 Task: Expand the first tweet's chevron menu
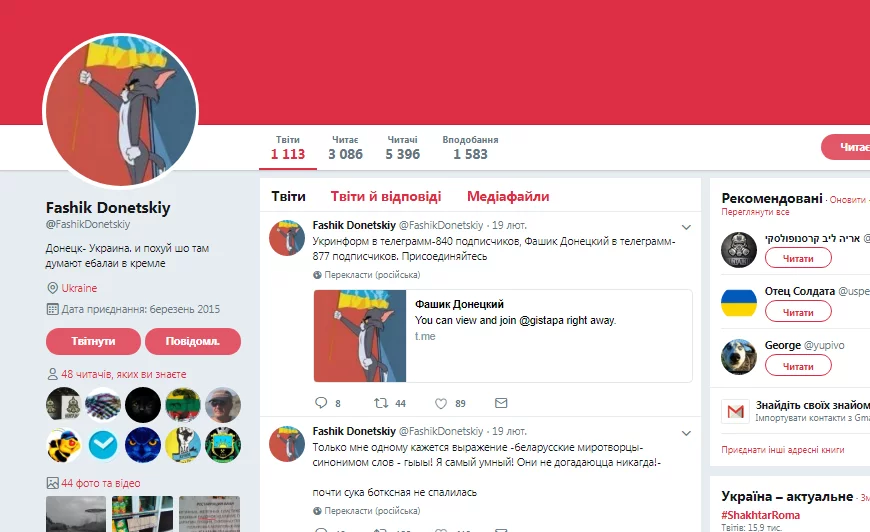tap(686, 227)
